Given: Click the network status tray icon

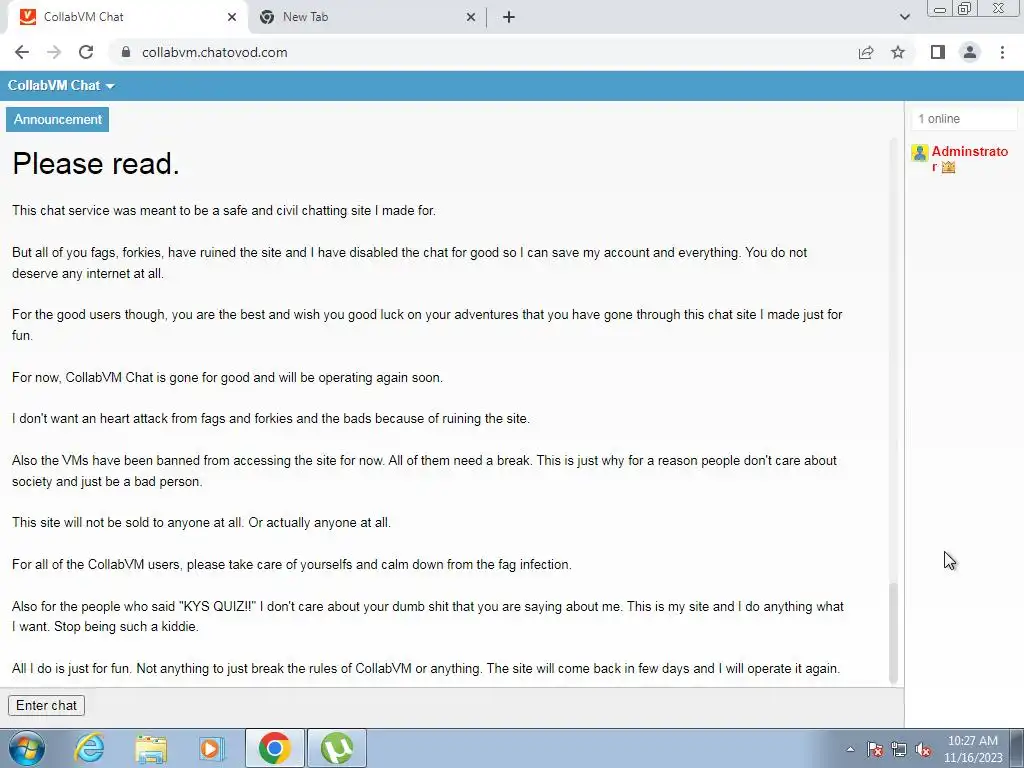Looking at the screenshot, I should 899,749.
